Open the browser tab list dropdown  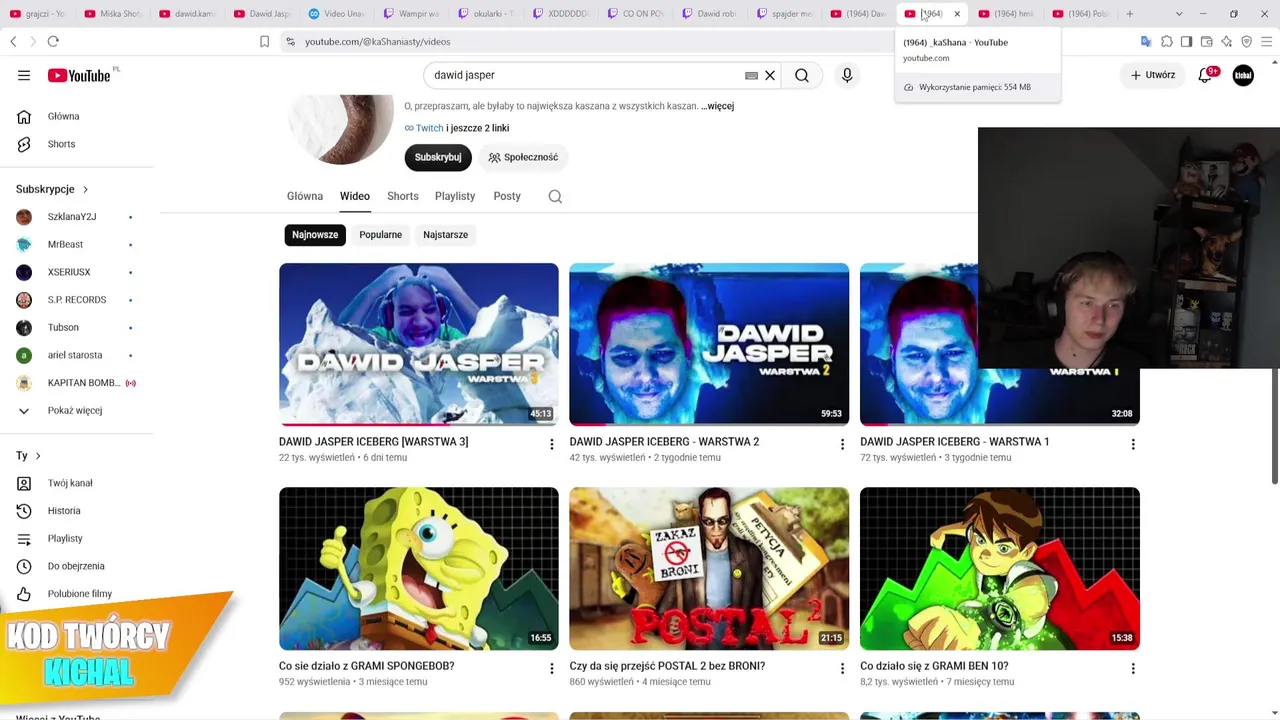(1179, 14)
